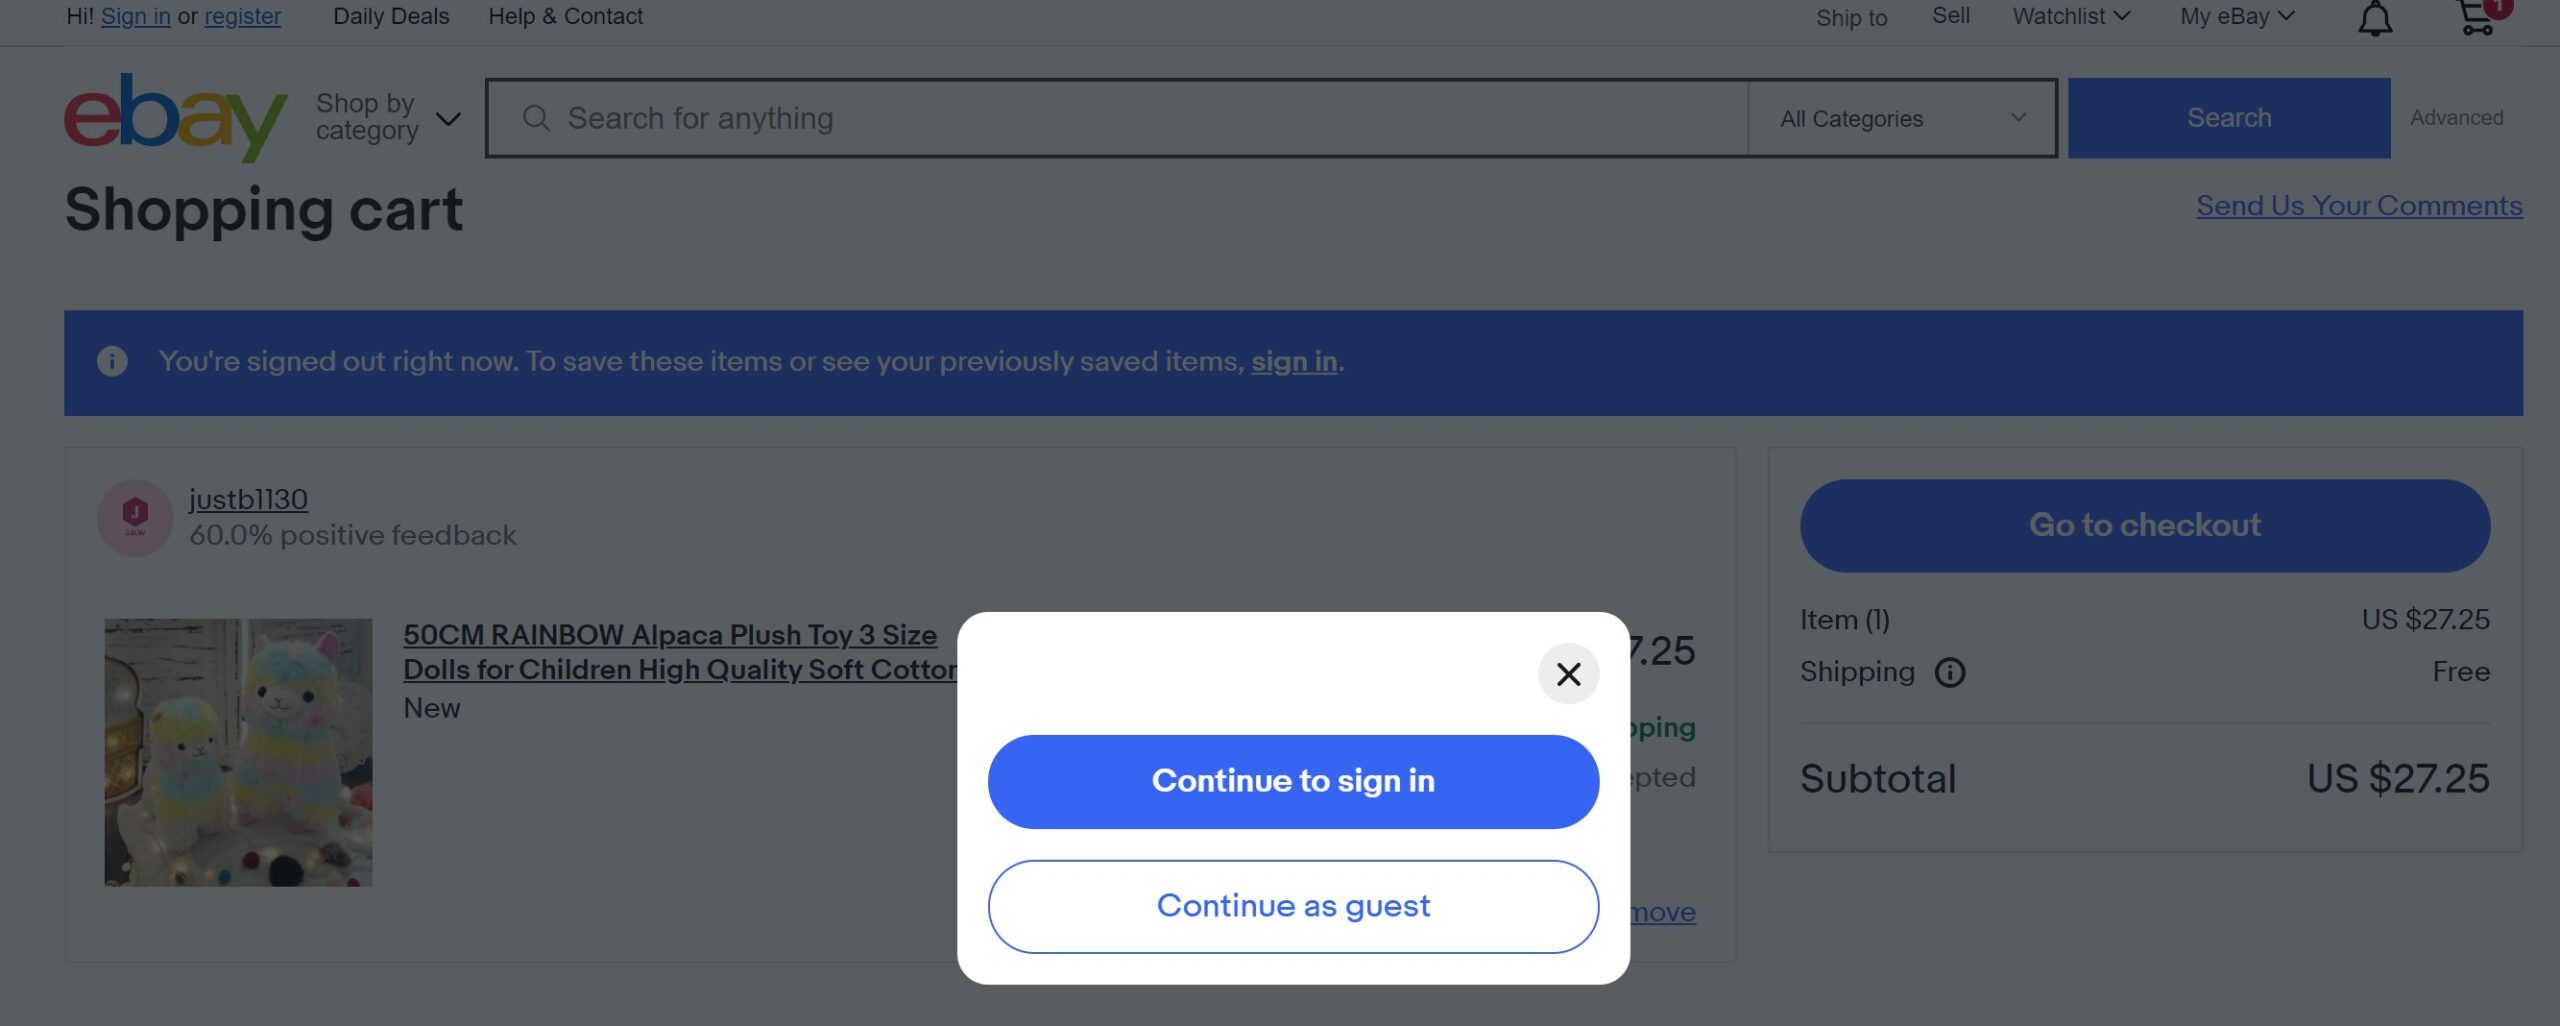The height and width of the screenshot is (1026, 2560).
Task: Choose Continue as guest
Action: click(1293, 906)
